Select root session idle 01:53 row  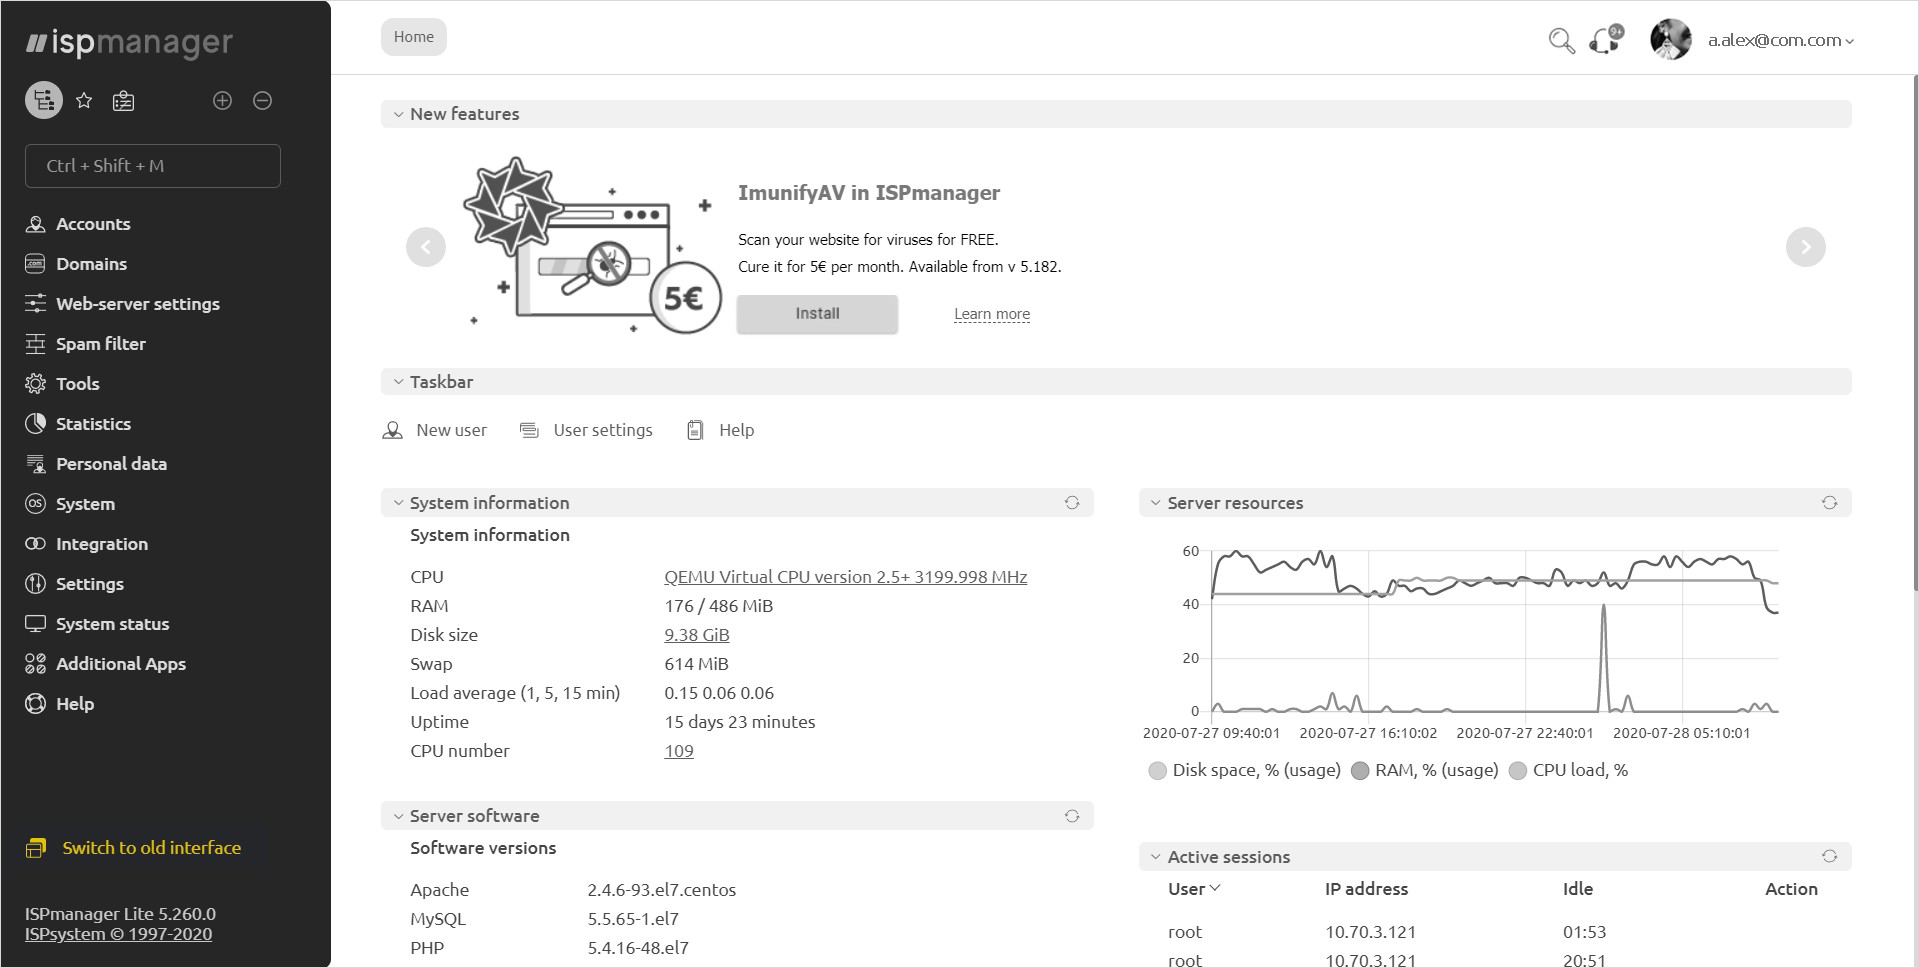coord(1495,932)
